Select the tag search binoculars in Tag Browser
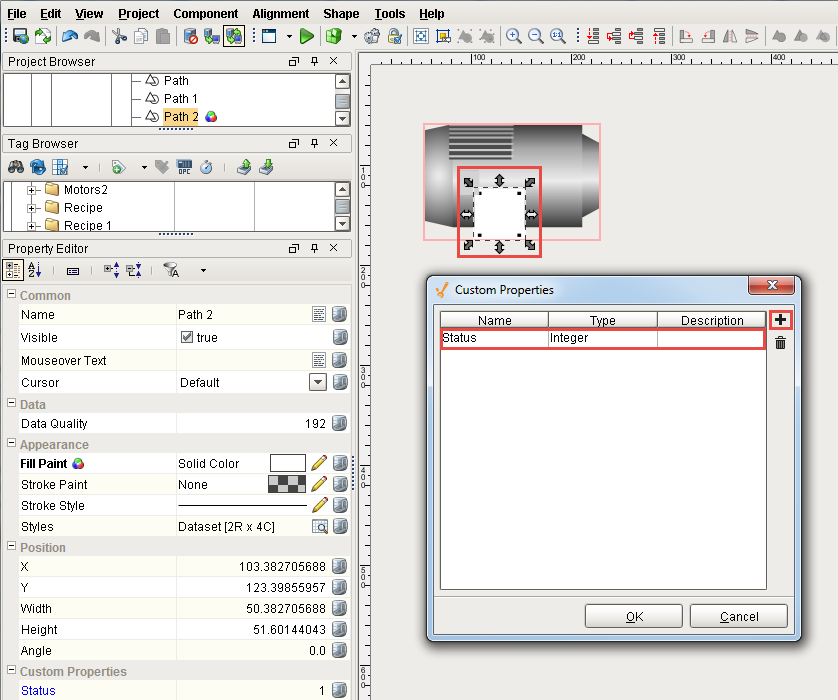838x700 pixels. pos(14,167)
